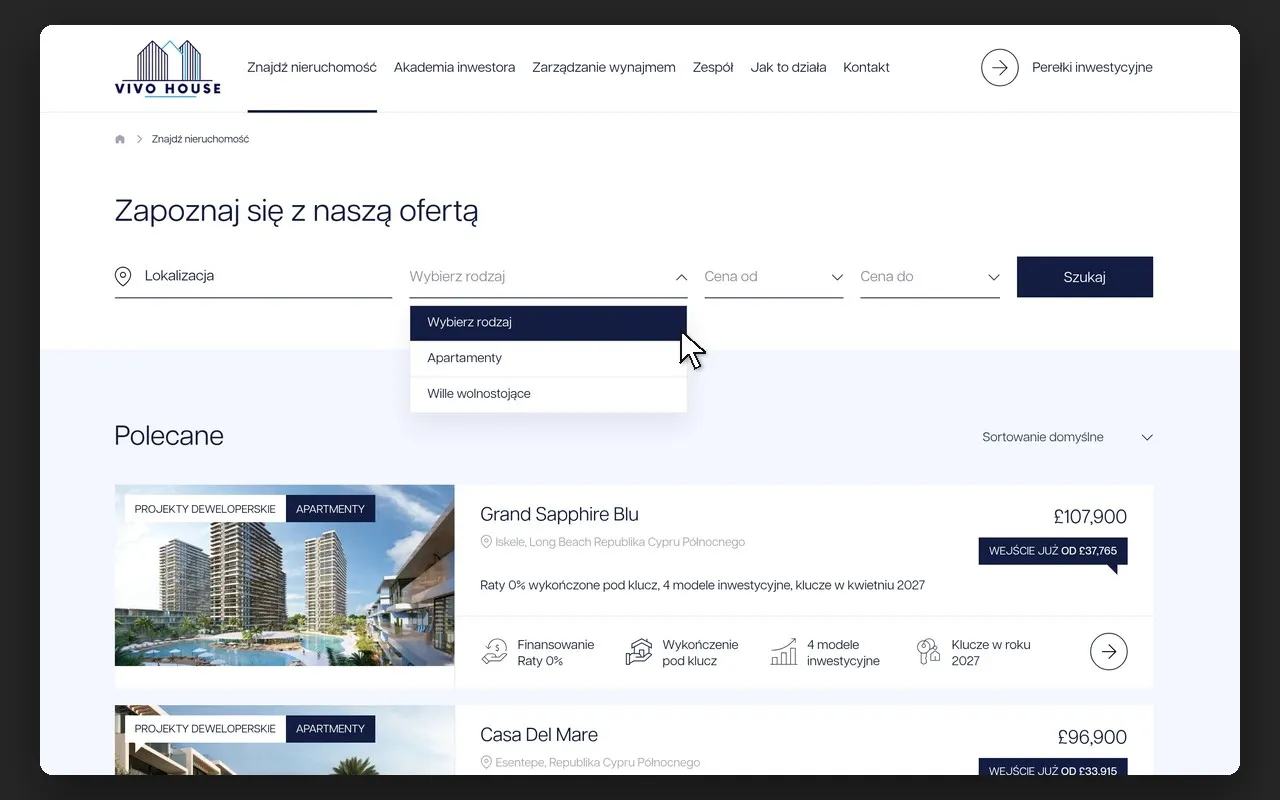The width and height of the screenshot is (1280, 800).
Task: Open the Perełki inwestycyjne link
Action: tap(1092, 68)
